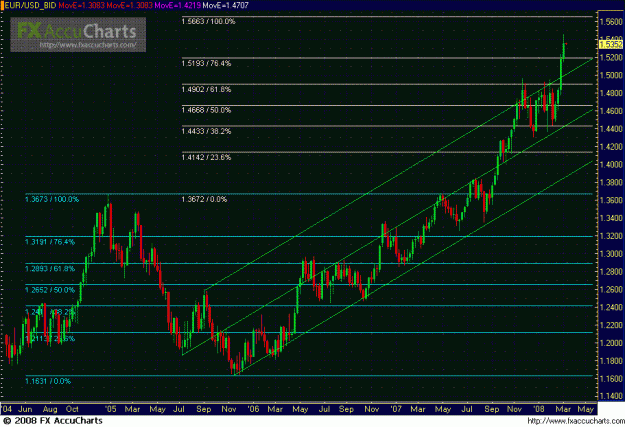Screen dimensions: 625x427
Task: Click the 1.1600 price axis value
Action: click(x=611, y=378)
